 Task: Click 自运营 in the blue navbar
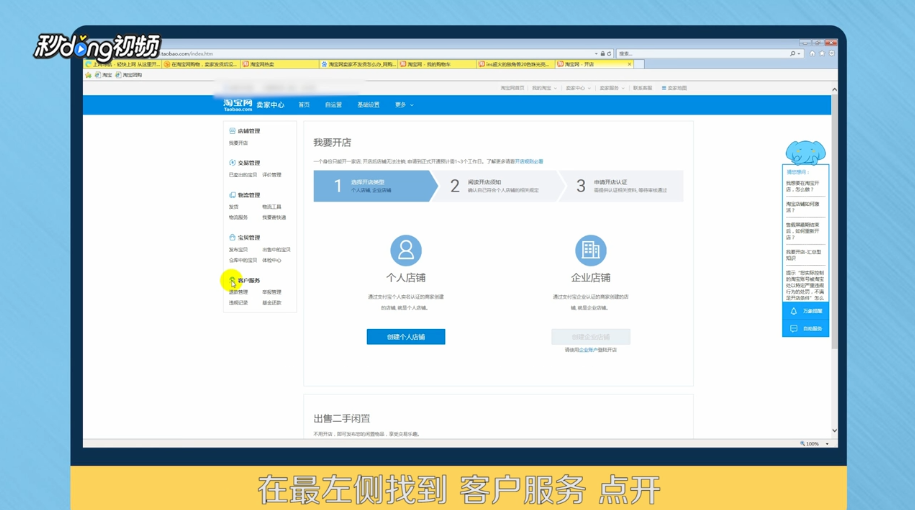[x=333, y=105]
